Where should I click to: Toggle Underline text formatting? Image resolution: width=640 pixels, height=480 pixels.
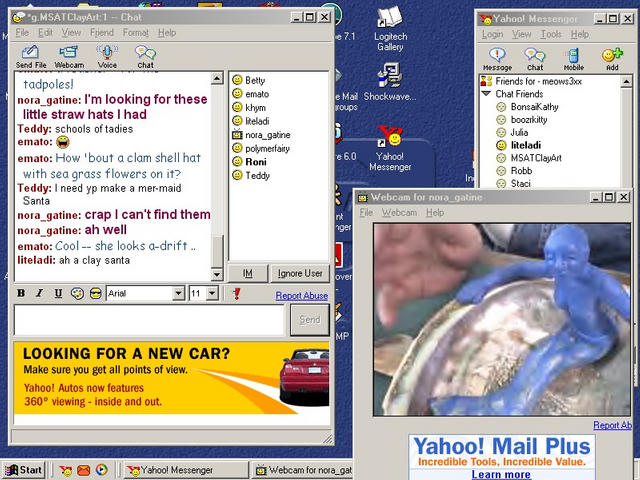(x=58, y=293)
